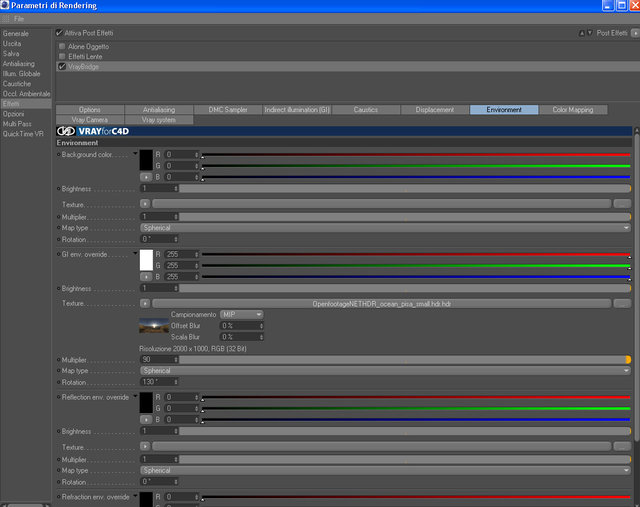Click the Background color red R slider
640x507 pixels.
(416, 155)
